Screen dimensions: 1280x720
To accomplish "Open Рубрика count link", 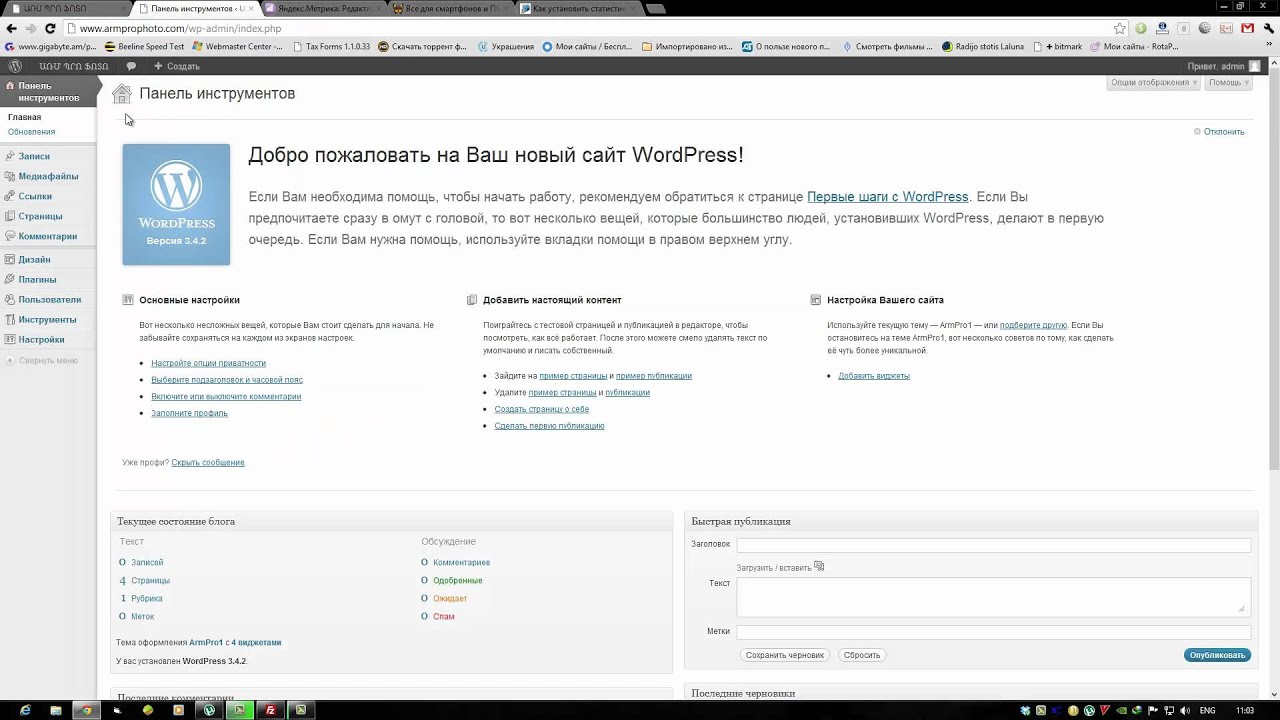I will click(146, 599).
